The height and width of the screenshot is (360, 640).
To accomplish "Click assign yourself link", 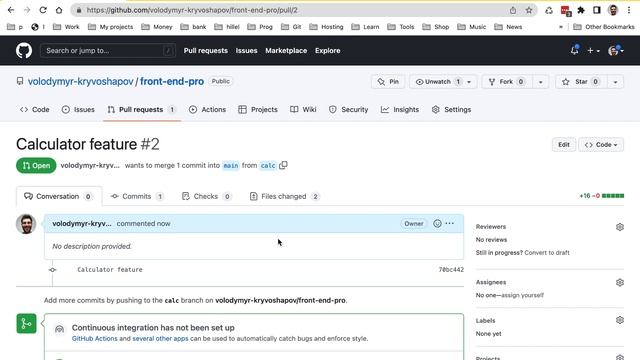I will pos(522,295).
